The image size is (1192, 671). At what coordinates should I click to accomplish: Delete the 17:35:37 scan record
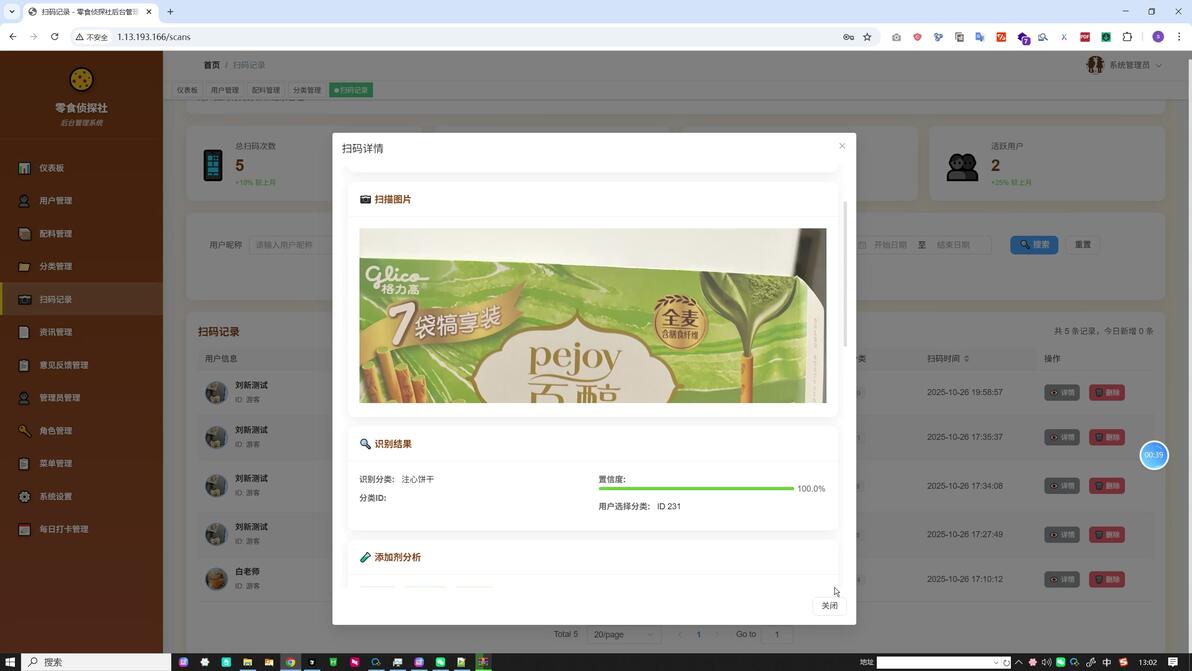(1107, 437)
